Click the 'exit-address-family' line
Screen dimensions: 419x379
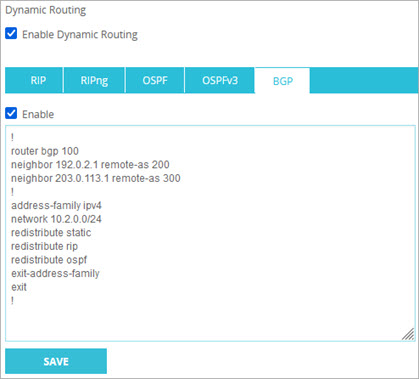pos(55,274)
